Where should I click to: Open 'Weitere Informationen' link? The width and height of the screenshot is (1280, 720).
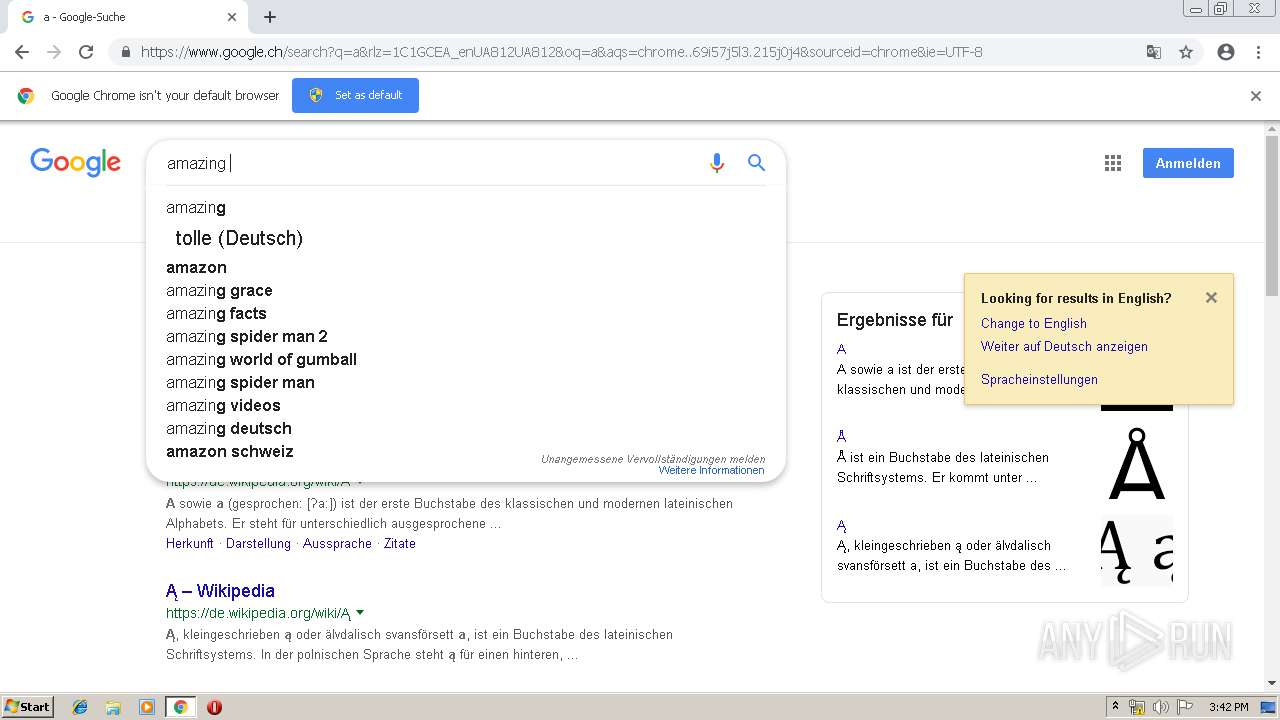click(x=711, y=470)
